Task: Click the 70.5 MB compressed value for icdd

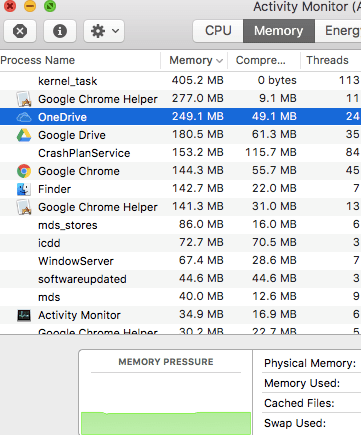Action: click(274, 242)
